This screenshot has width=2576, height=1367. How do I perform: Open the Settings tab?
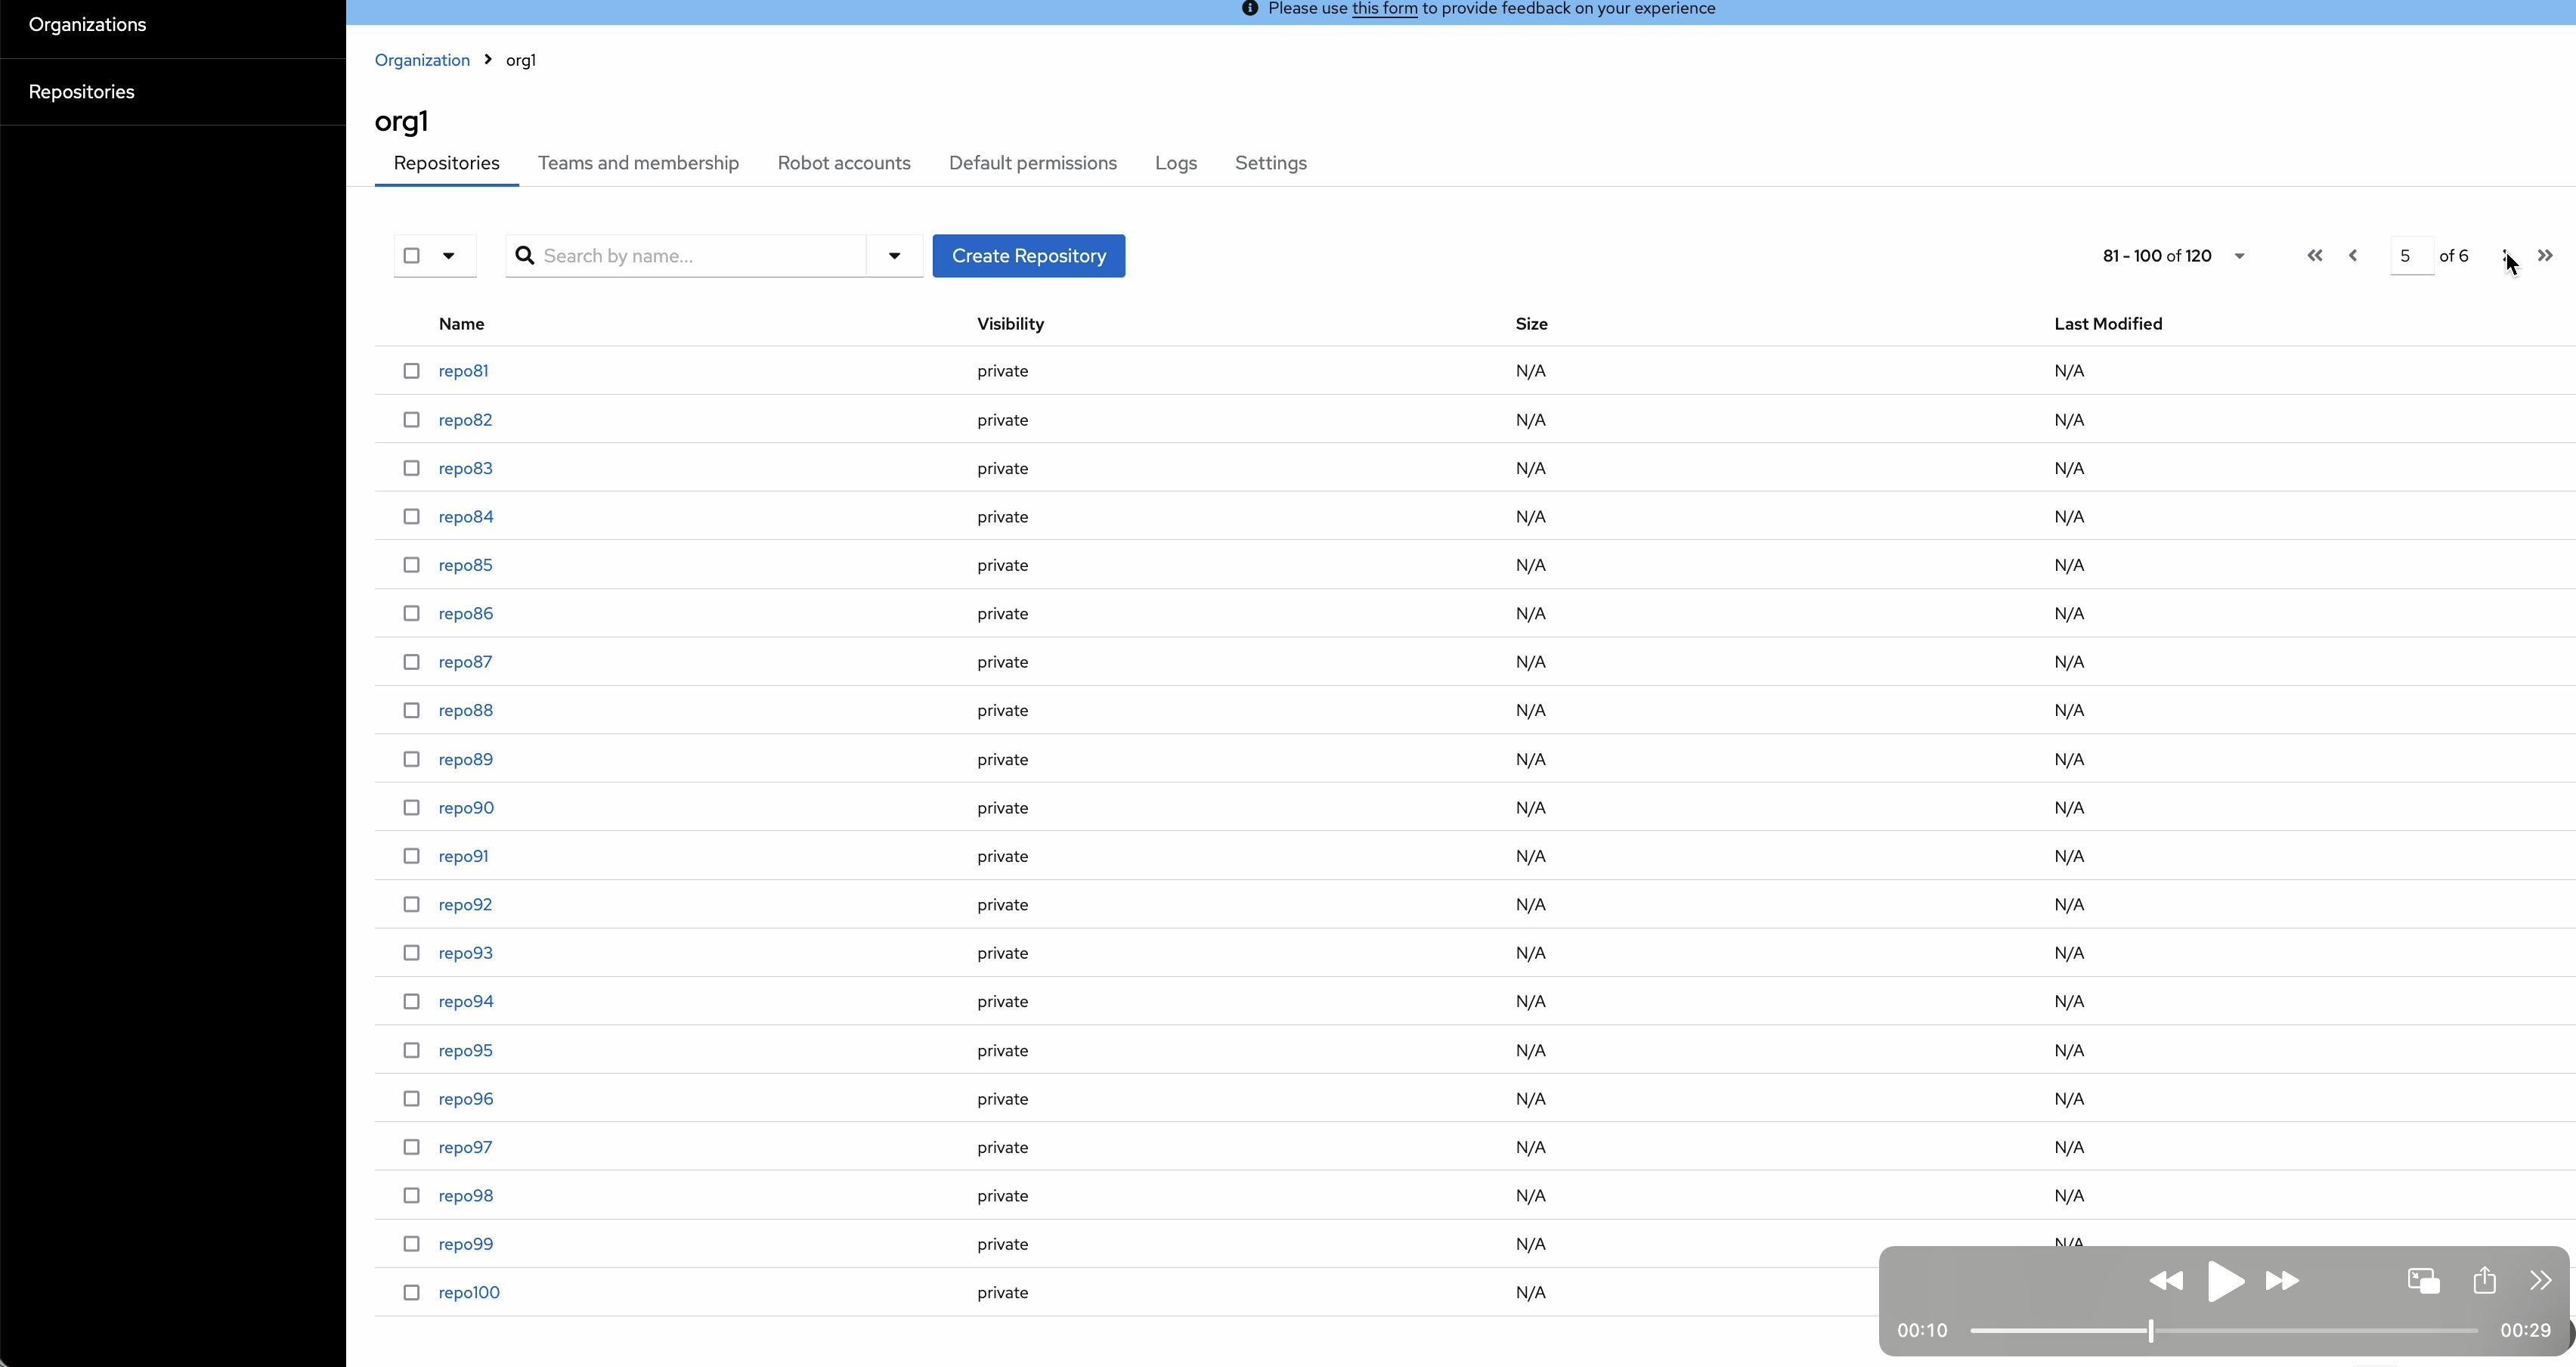(x=1270, y=163)
